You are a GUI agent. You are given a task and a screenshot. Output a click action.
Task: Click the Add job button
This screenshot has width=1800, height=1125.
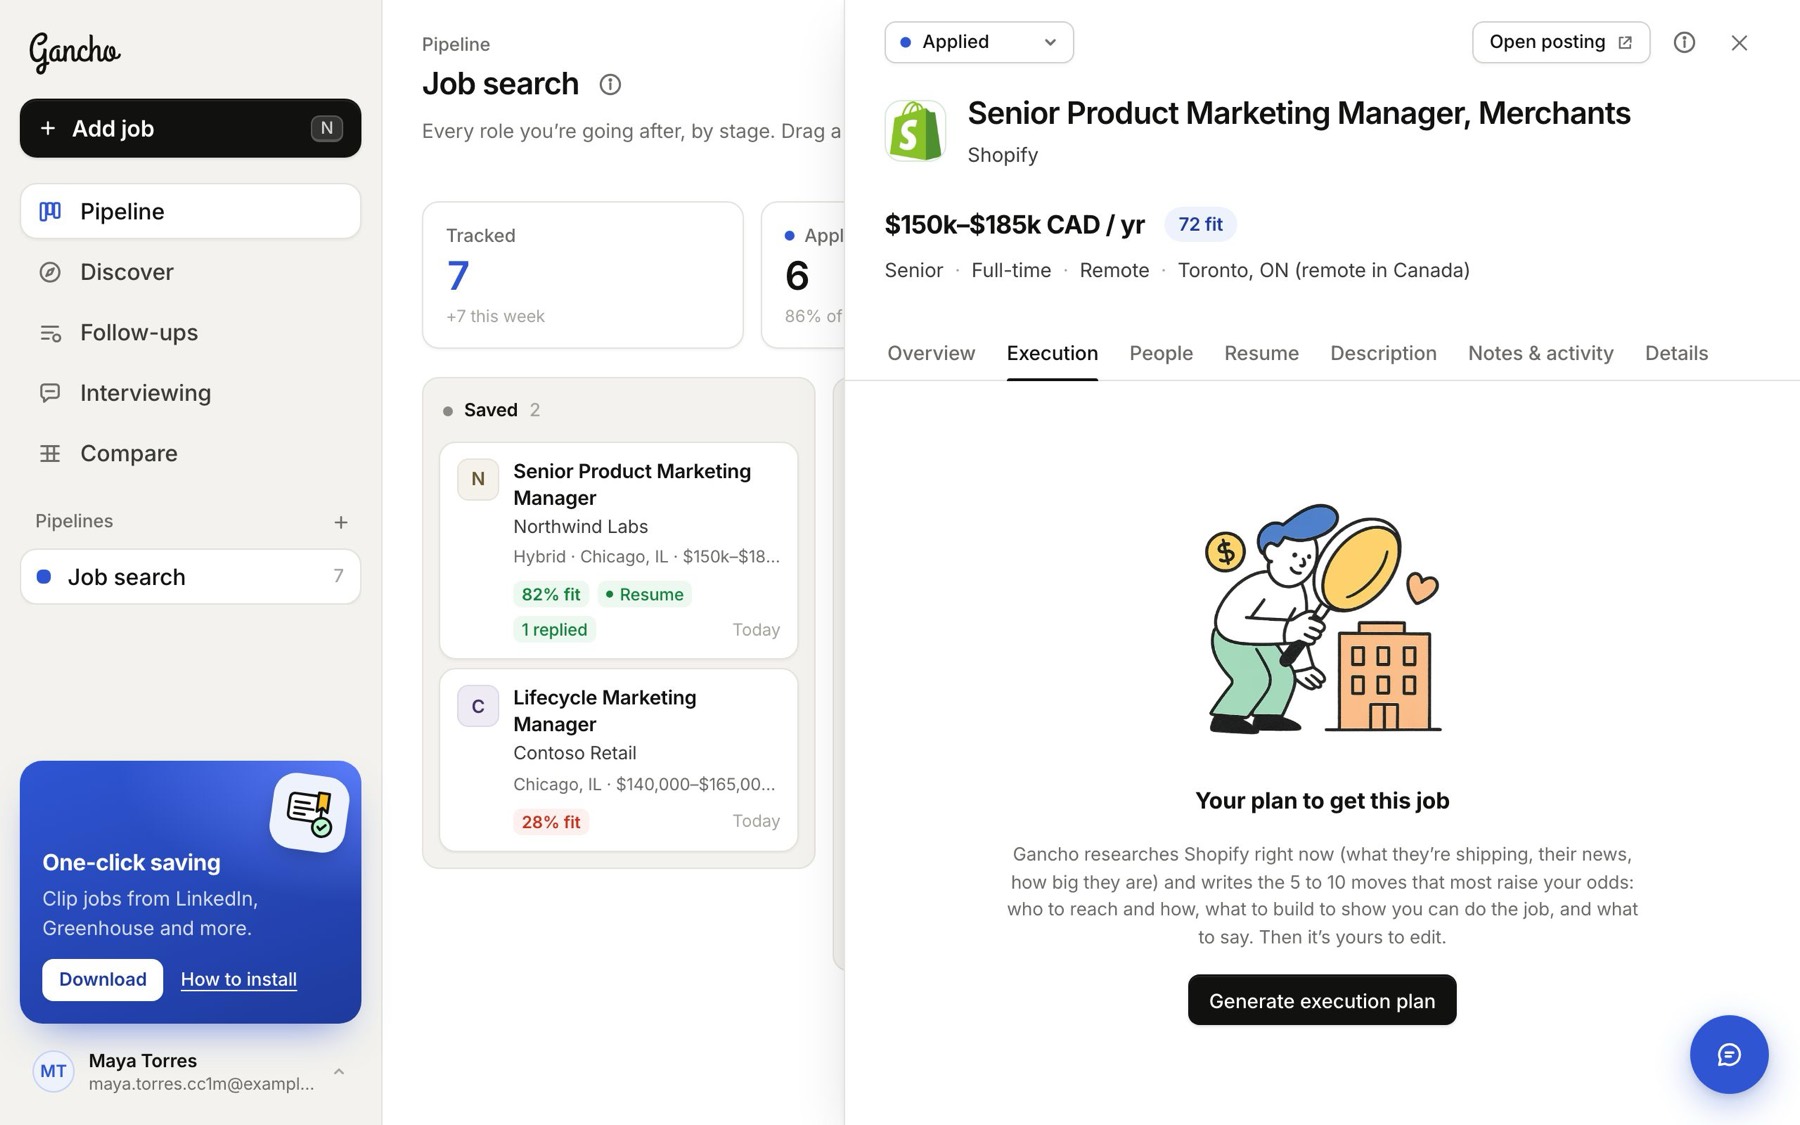pyautogui.click(x=190, y=128)
